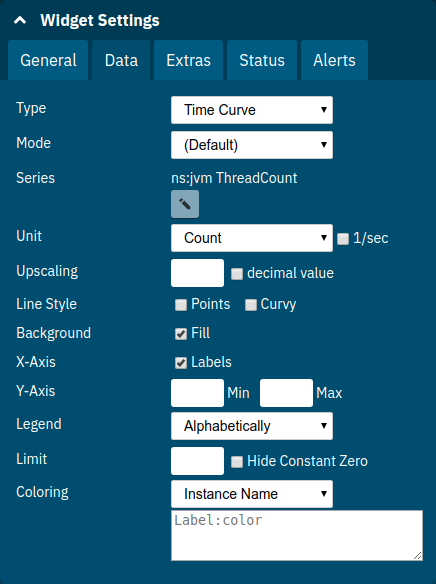Open the Type dropdown showing Time Curve
This screenshot has width=436, height=584.
tap(252, 110)
